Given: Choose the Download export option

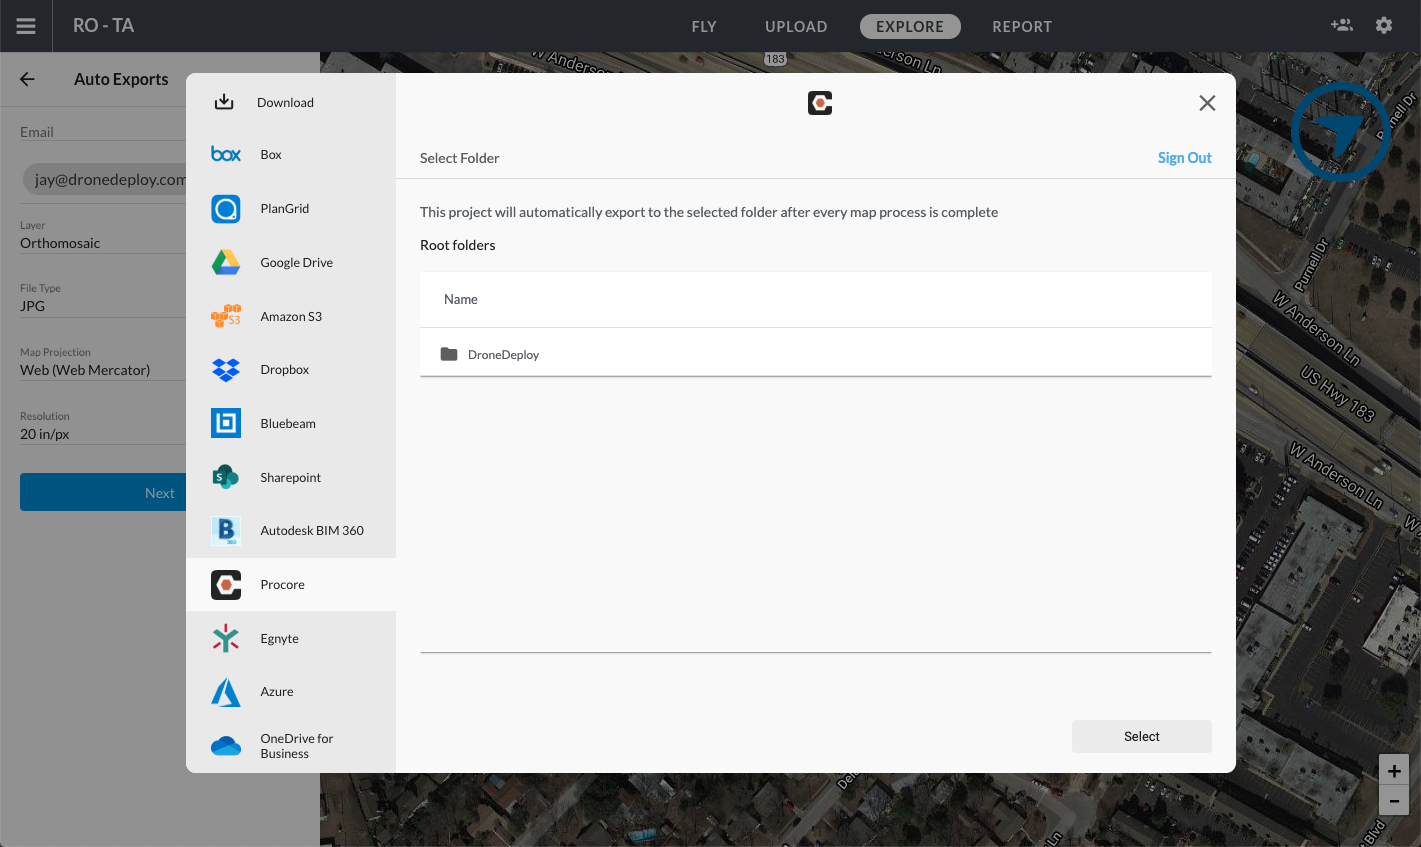Looking at the screenshot, I should pos(291,102).
